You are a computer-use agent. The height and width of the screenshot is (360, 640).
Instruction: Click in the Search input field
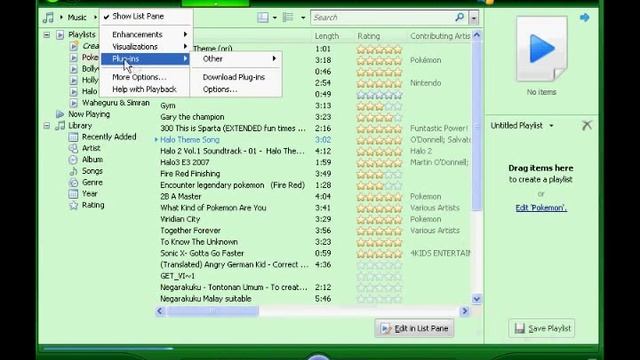(383, 18)
